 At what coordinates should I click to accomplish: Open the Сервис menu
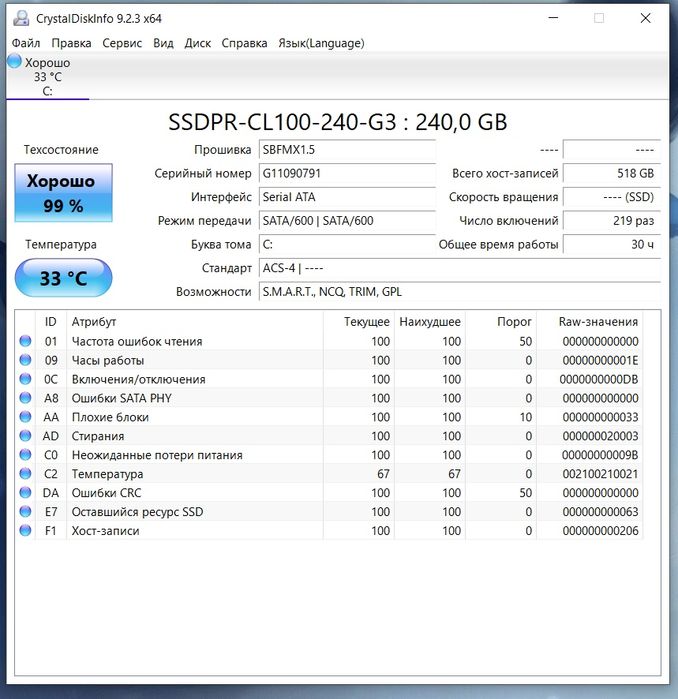pos(122,43)
